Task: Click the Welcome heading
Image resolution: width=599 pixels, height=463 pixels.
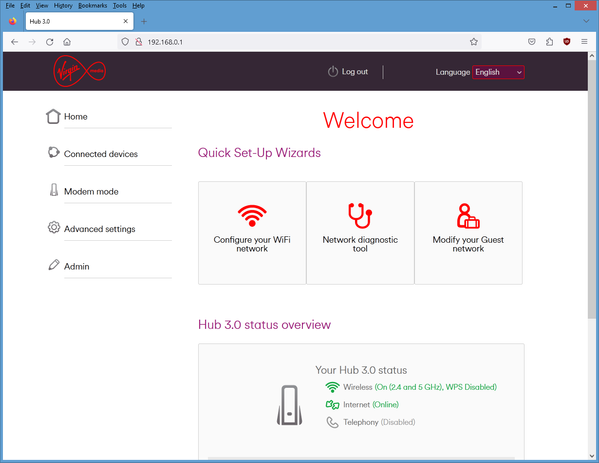Action: click(x=368, y=120)
